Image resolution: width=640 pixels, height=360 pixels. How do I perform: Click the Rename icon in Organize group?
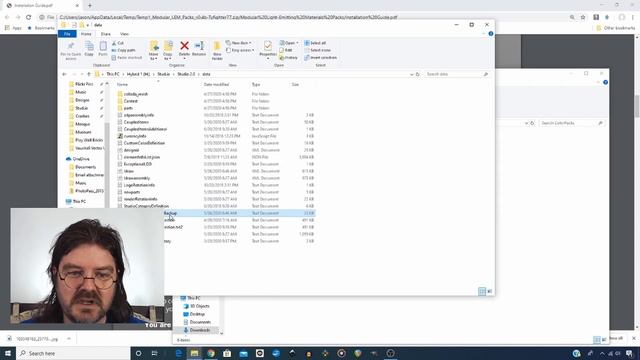coord(199,46)
